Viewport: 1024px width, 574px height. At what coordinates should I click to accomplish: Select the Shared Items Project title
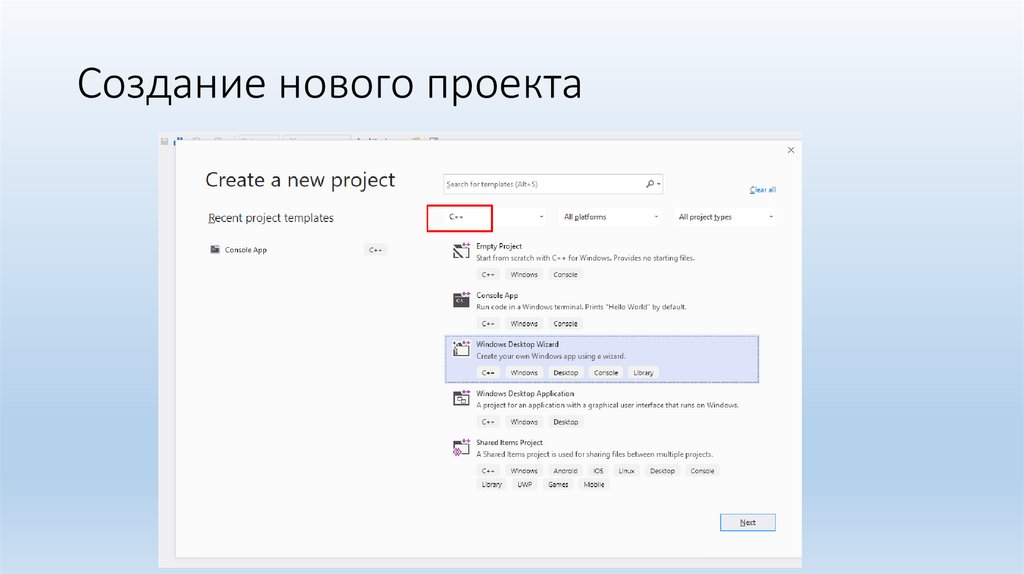pyautogui.click(x=509, y=443)
